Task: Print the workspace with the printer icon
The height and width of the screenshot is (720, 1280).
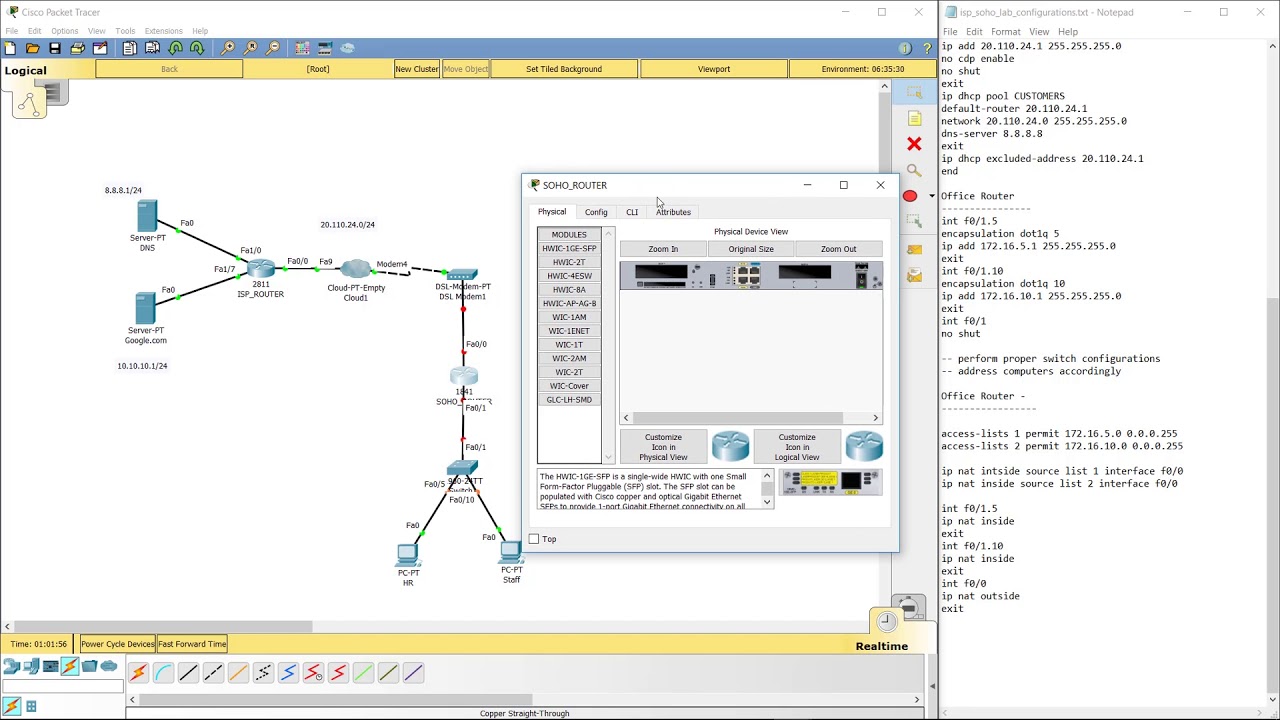Action: point(78,48)
